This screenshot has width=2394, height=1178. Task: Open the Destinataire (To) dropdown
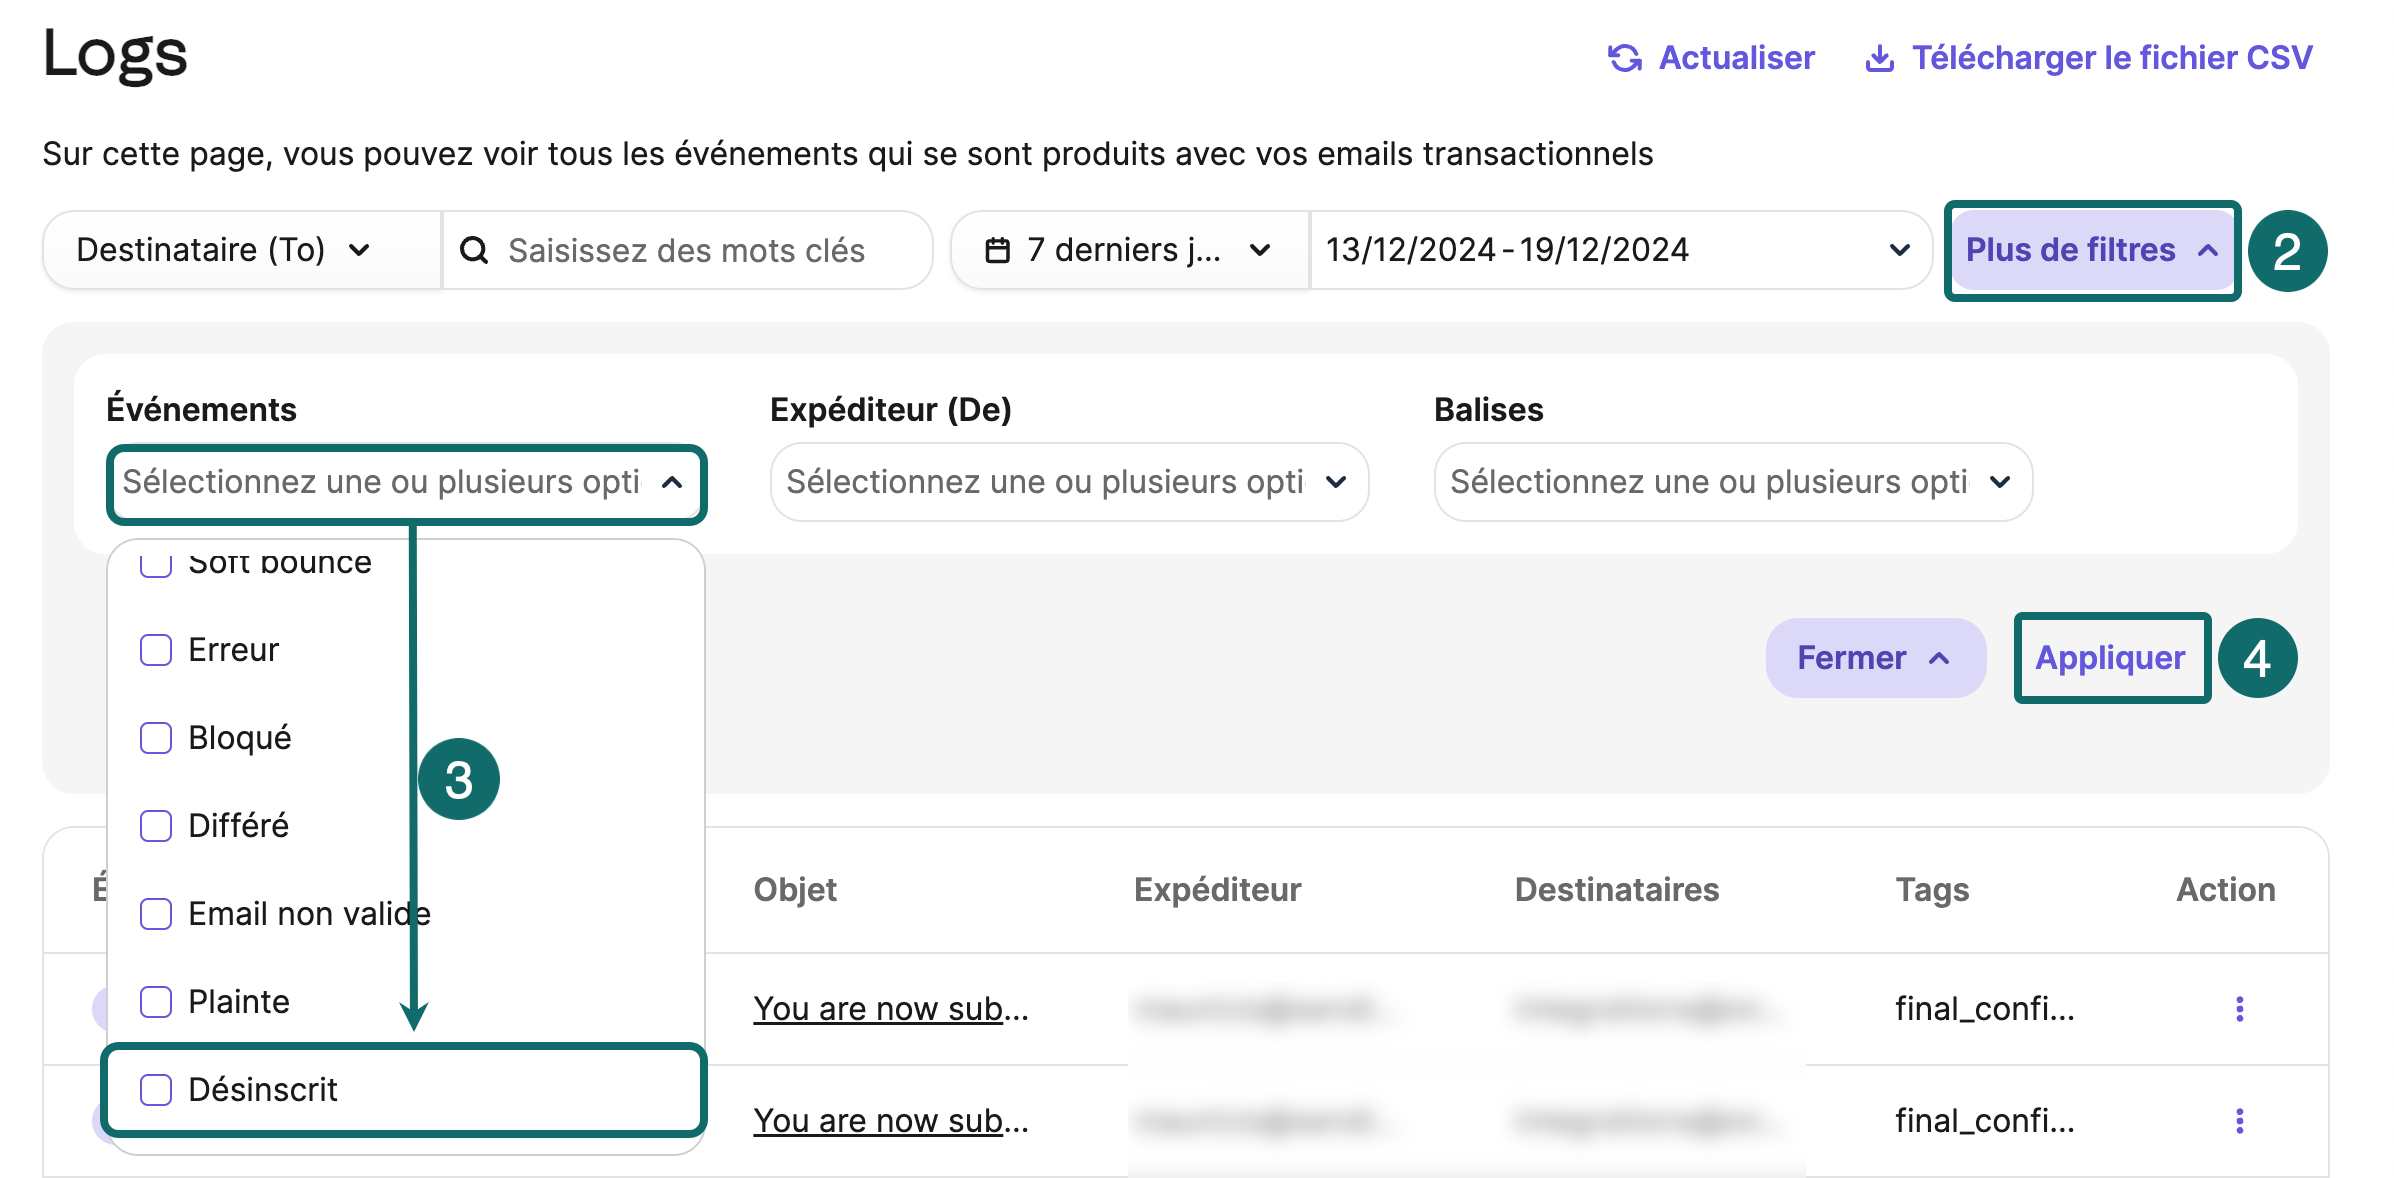click(242, 250)
